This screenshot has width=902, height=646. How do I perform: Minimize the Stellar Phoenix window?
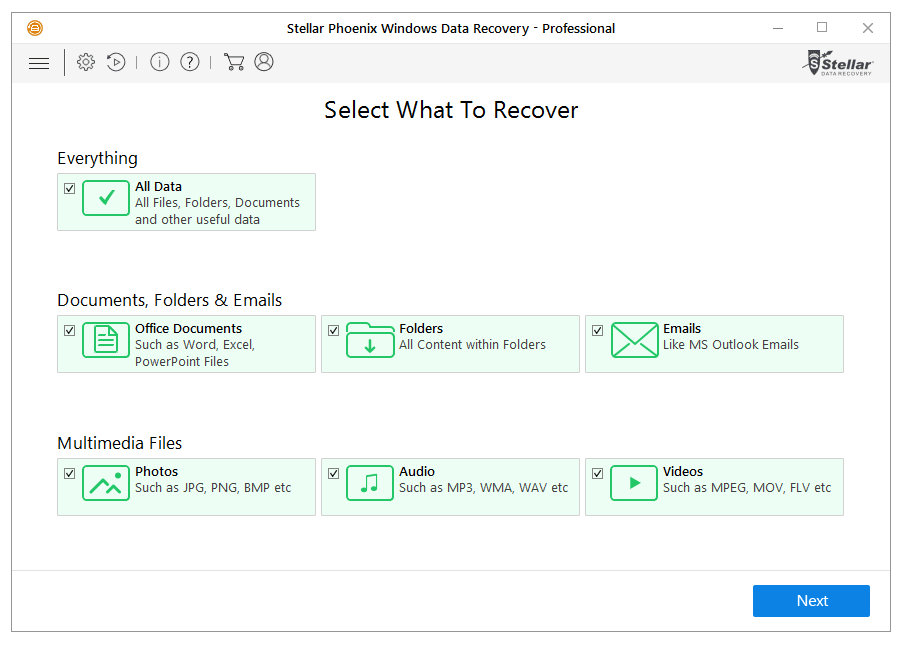(x=778, y=28)
